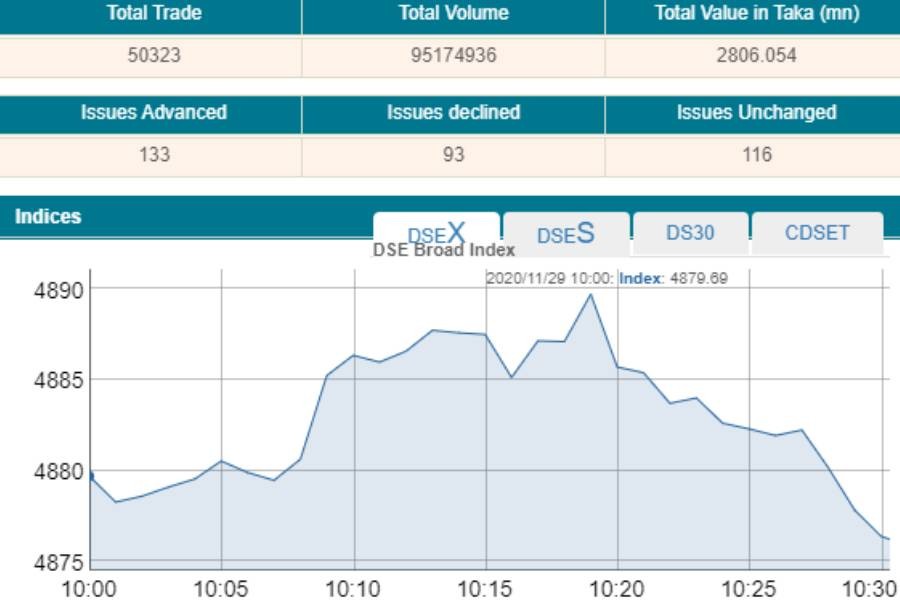The height and width of the screenshot is (600, 900).
Task: Select the total trade value 50323
Action: 154,56
